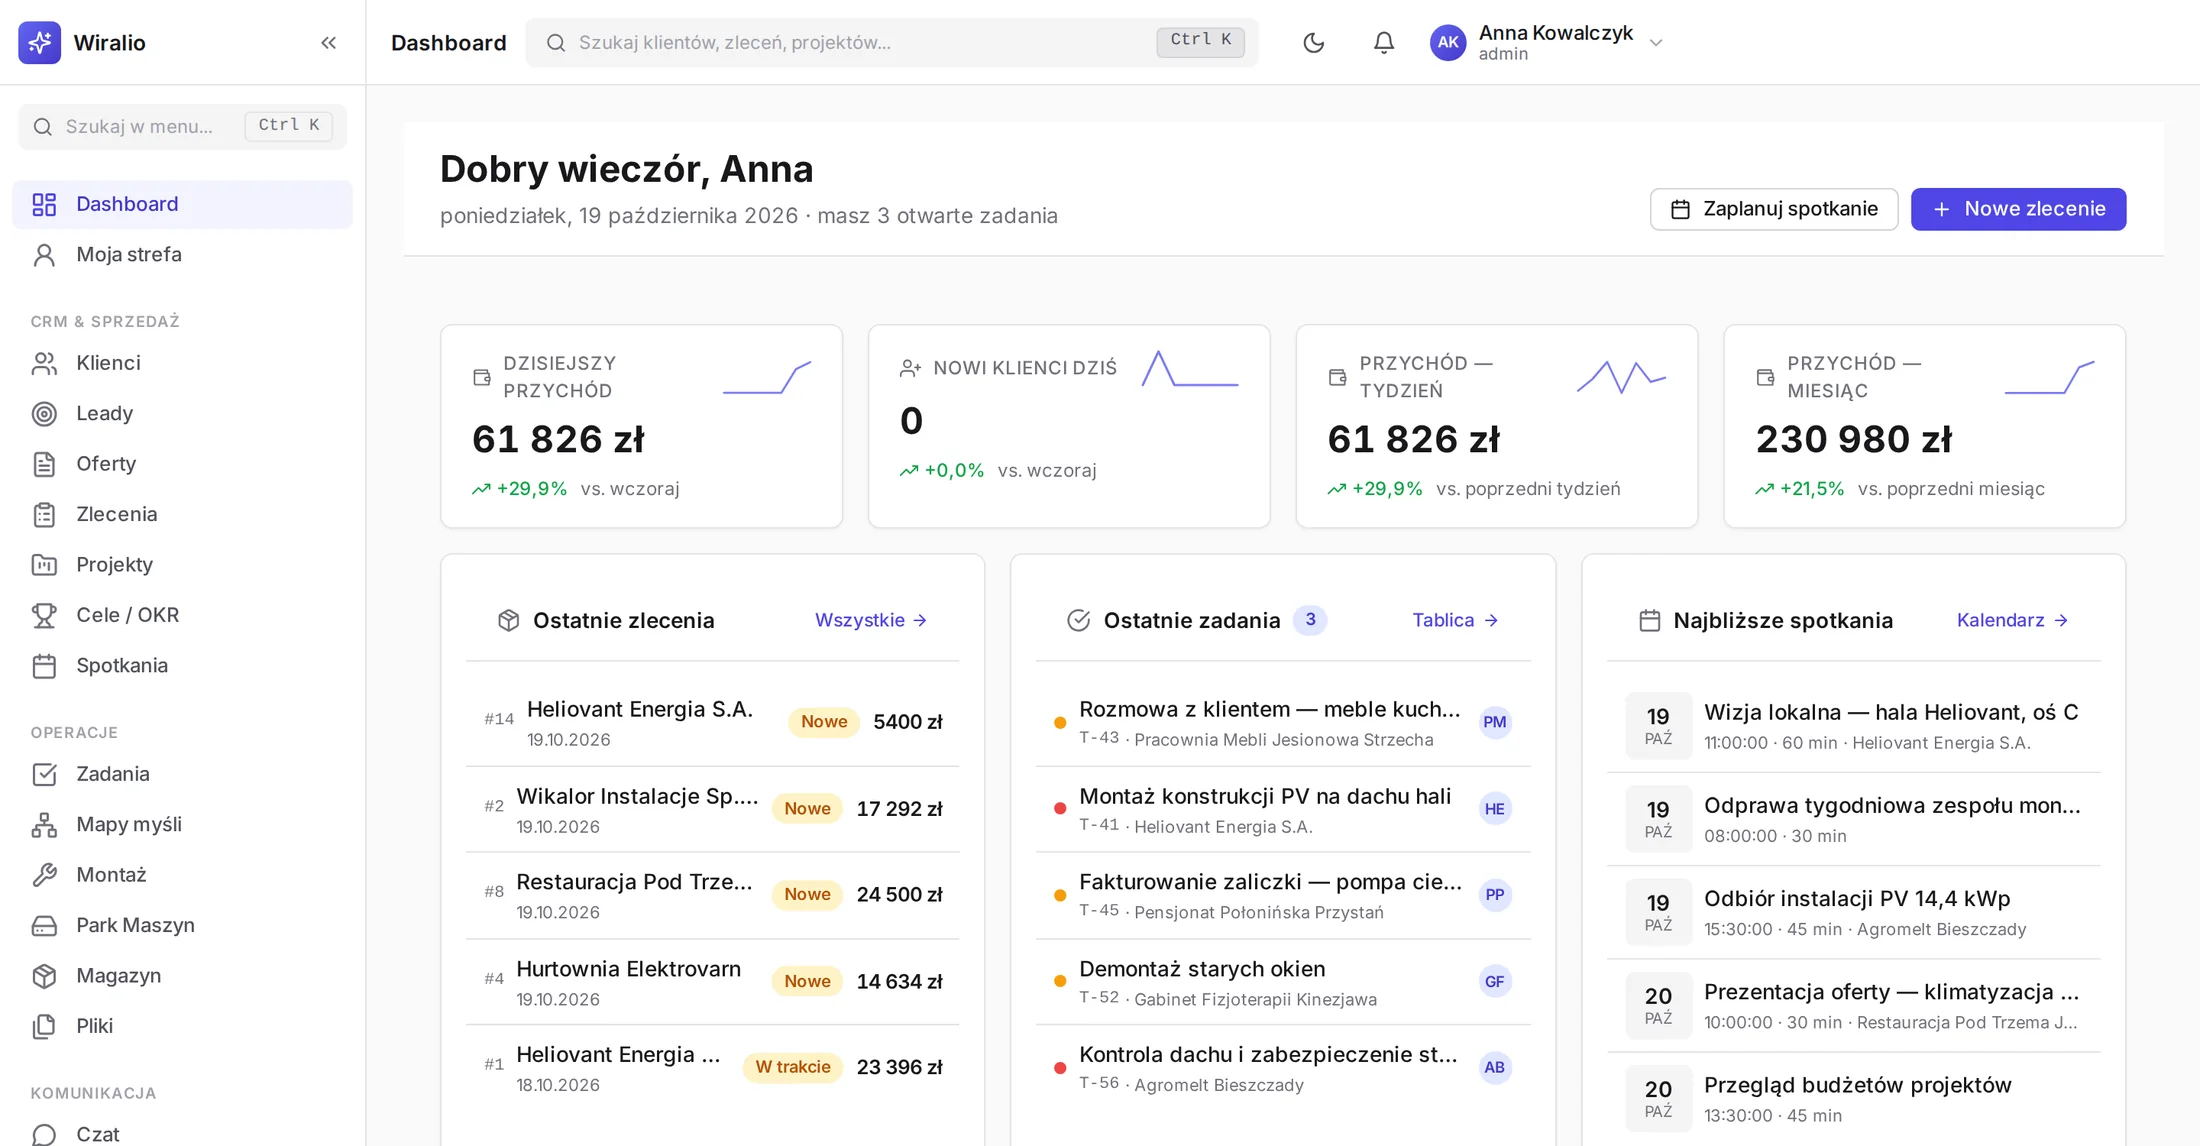Open the Przychód — miesiąc stat card

click(1924, 426)
